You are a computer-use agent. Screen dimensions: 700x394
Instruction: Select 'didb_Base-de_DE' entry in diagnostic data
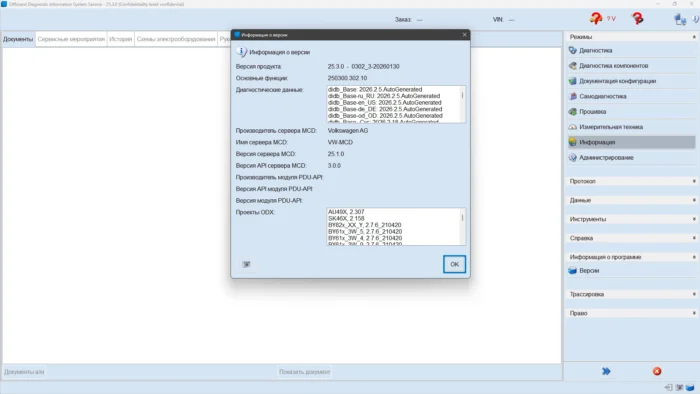(385, 109)
